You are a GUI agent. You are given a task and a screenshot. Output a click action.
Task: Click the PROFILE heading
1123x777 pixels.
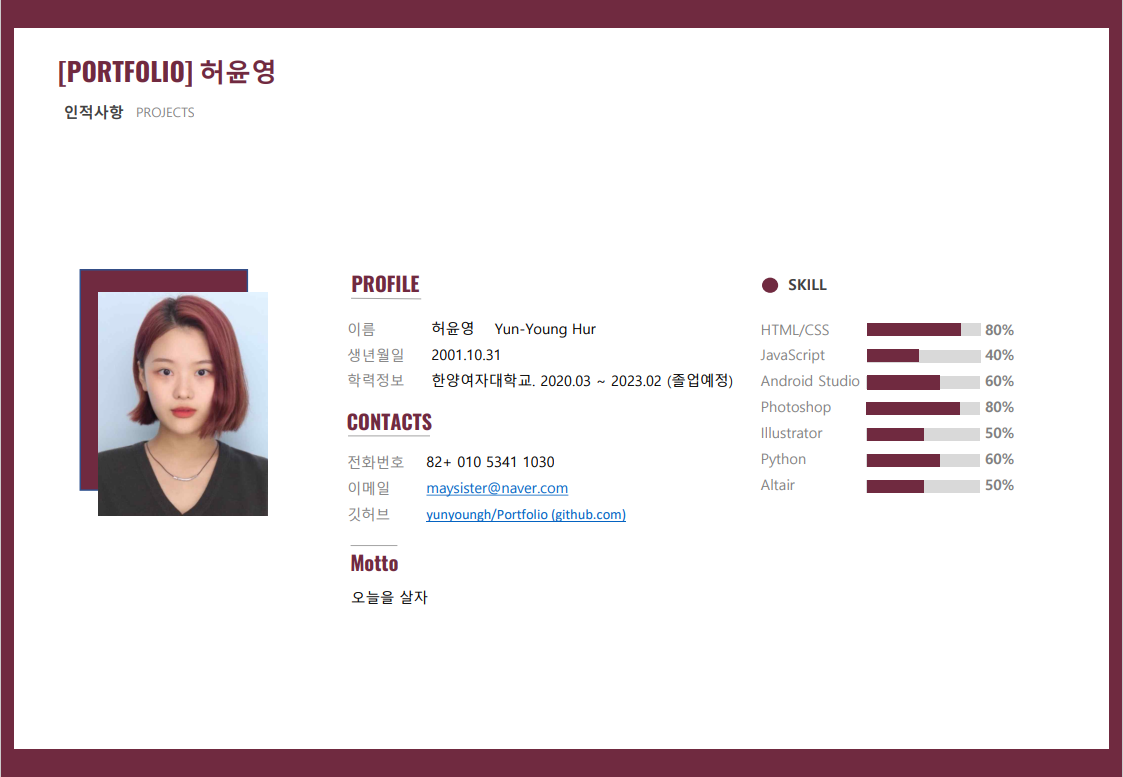[385, 284]
